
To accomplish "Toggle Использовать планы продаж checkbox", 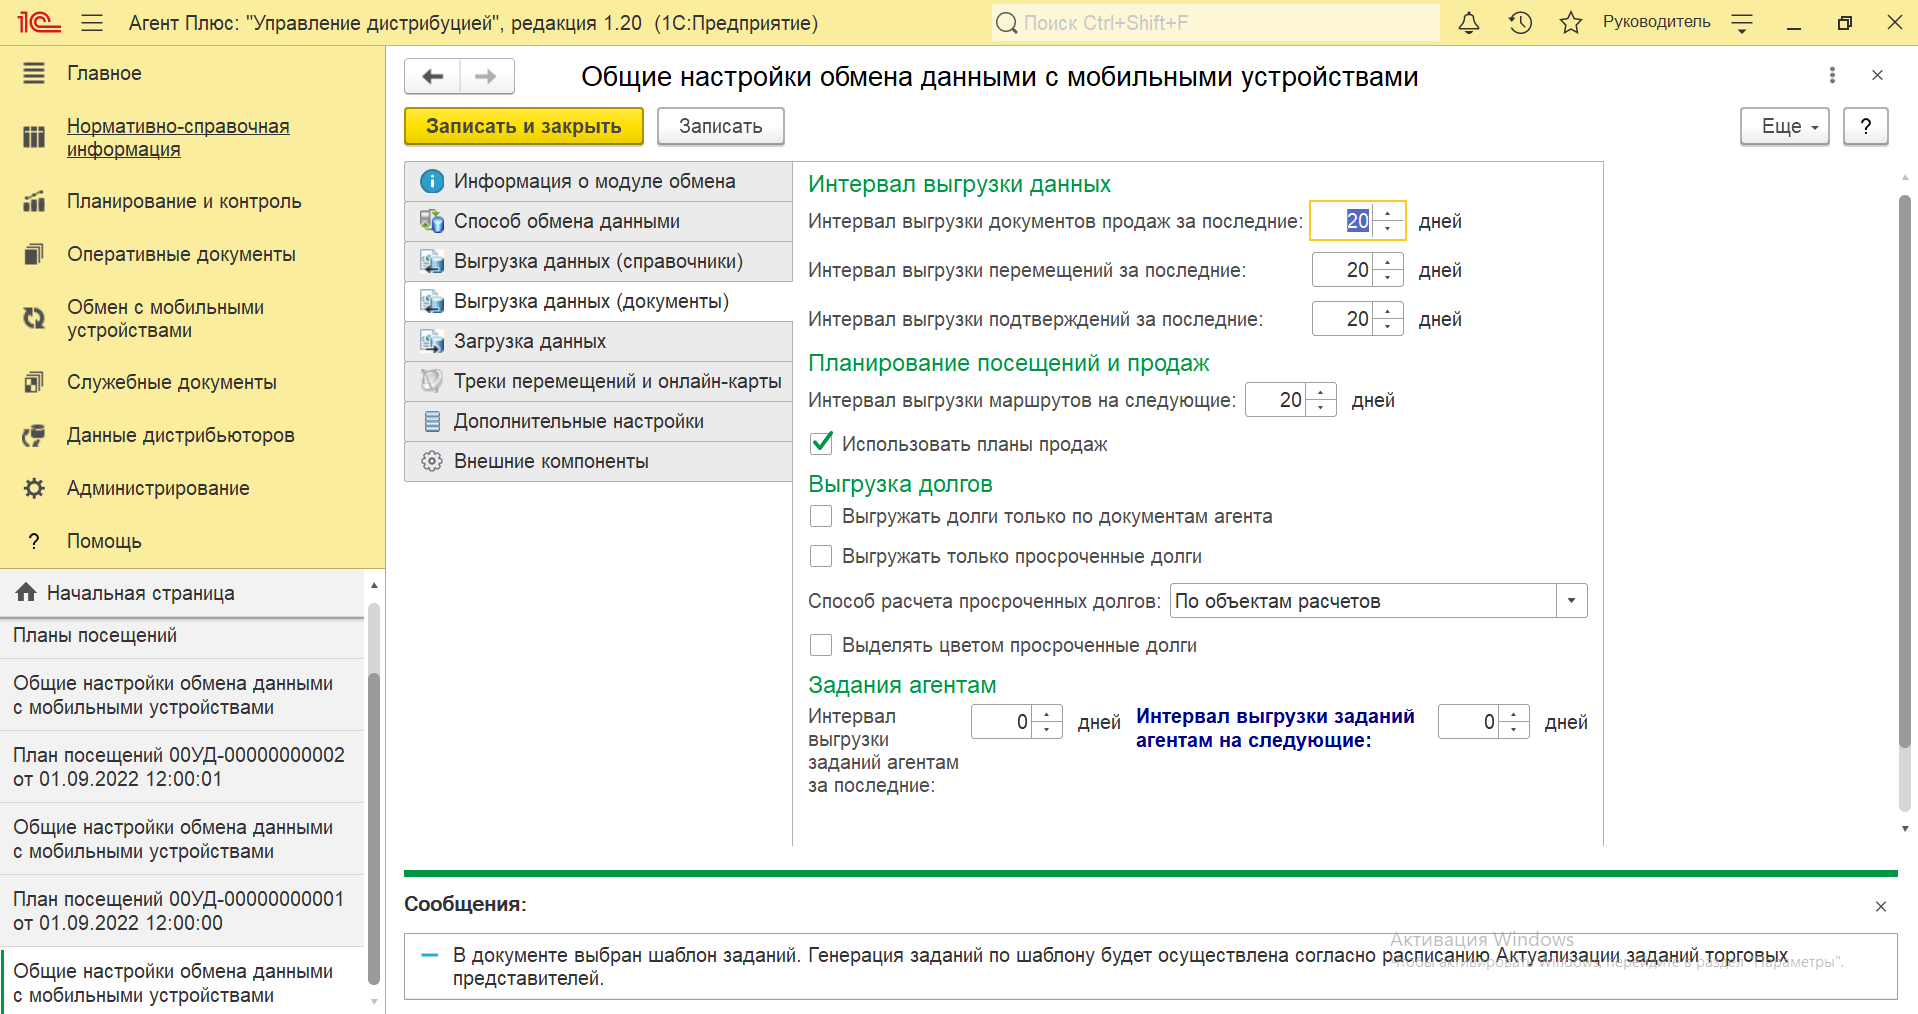I will 821,443.
